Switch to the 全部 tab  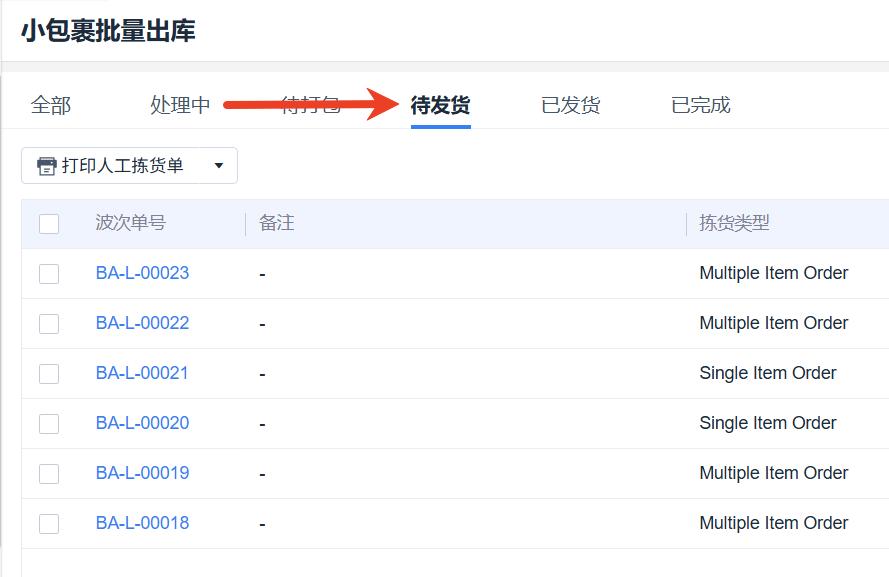[x=51, y=105]
